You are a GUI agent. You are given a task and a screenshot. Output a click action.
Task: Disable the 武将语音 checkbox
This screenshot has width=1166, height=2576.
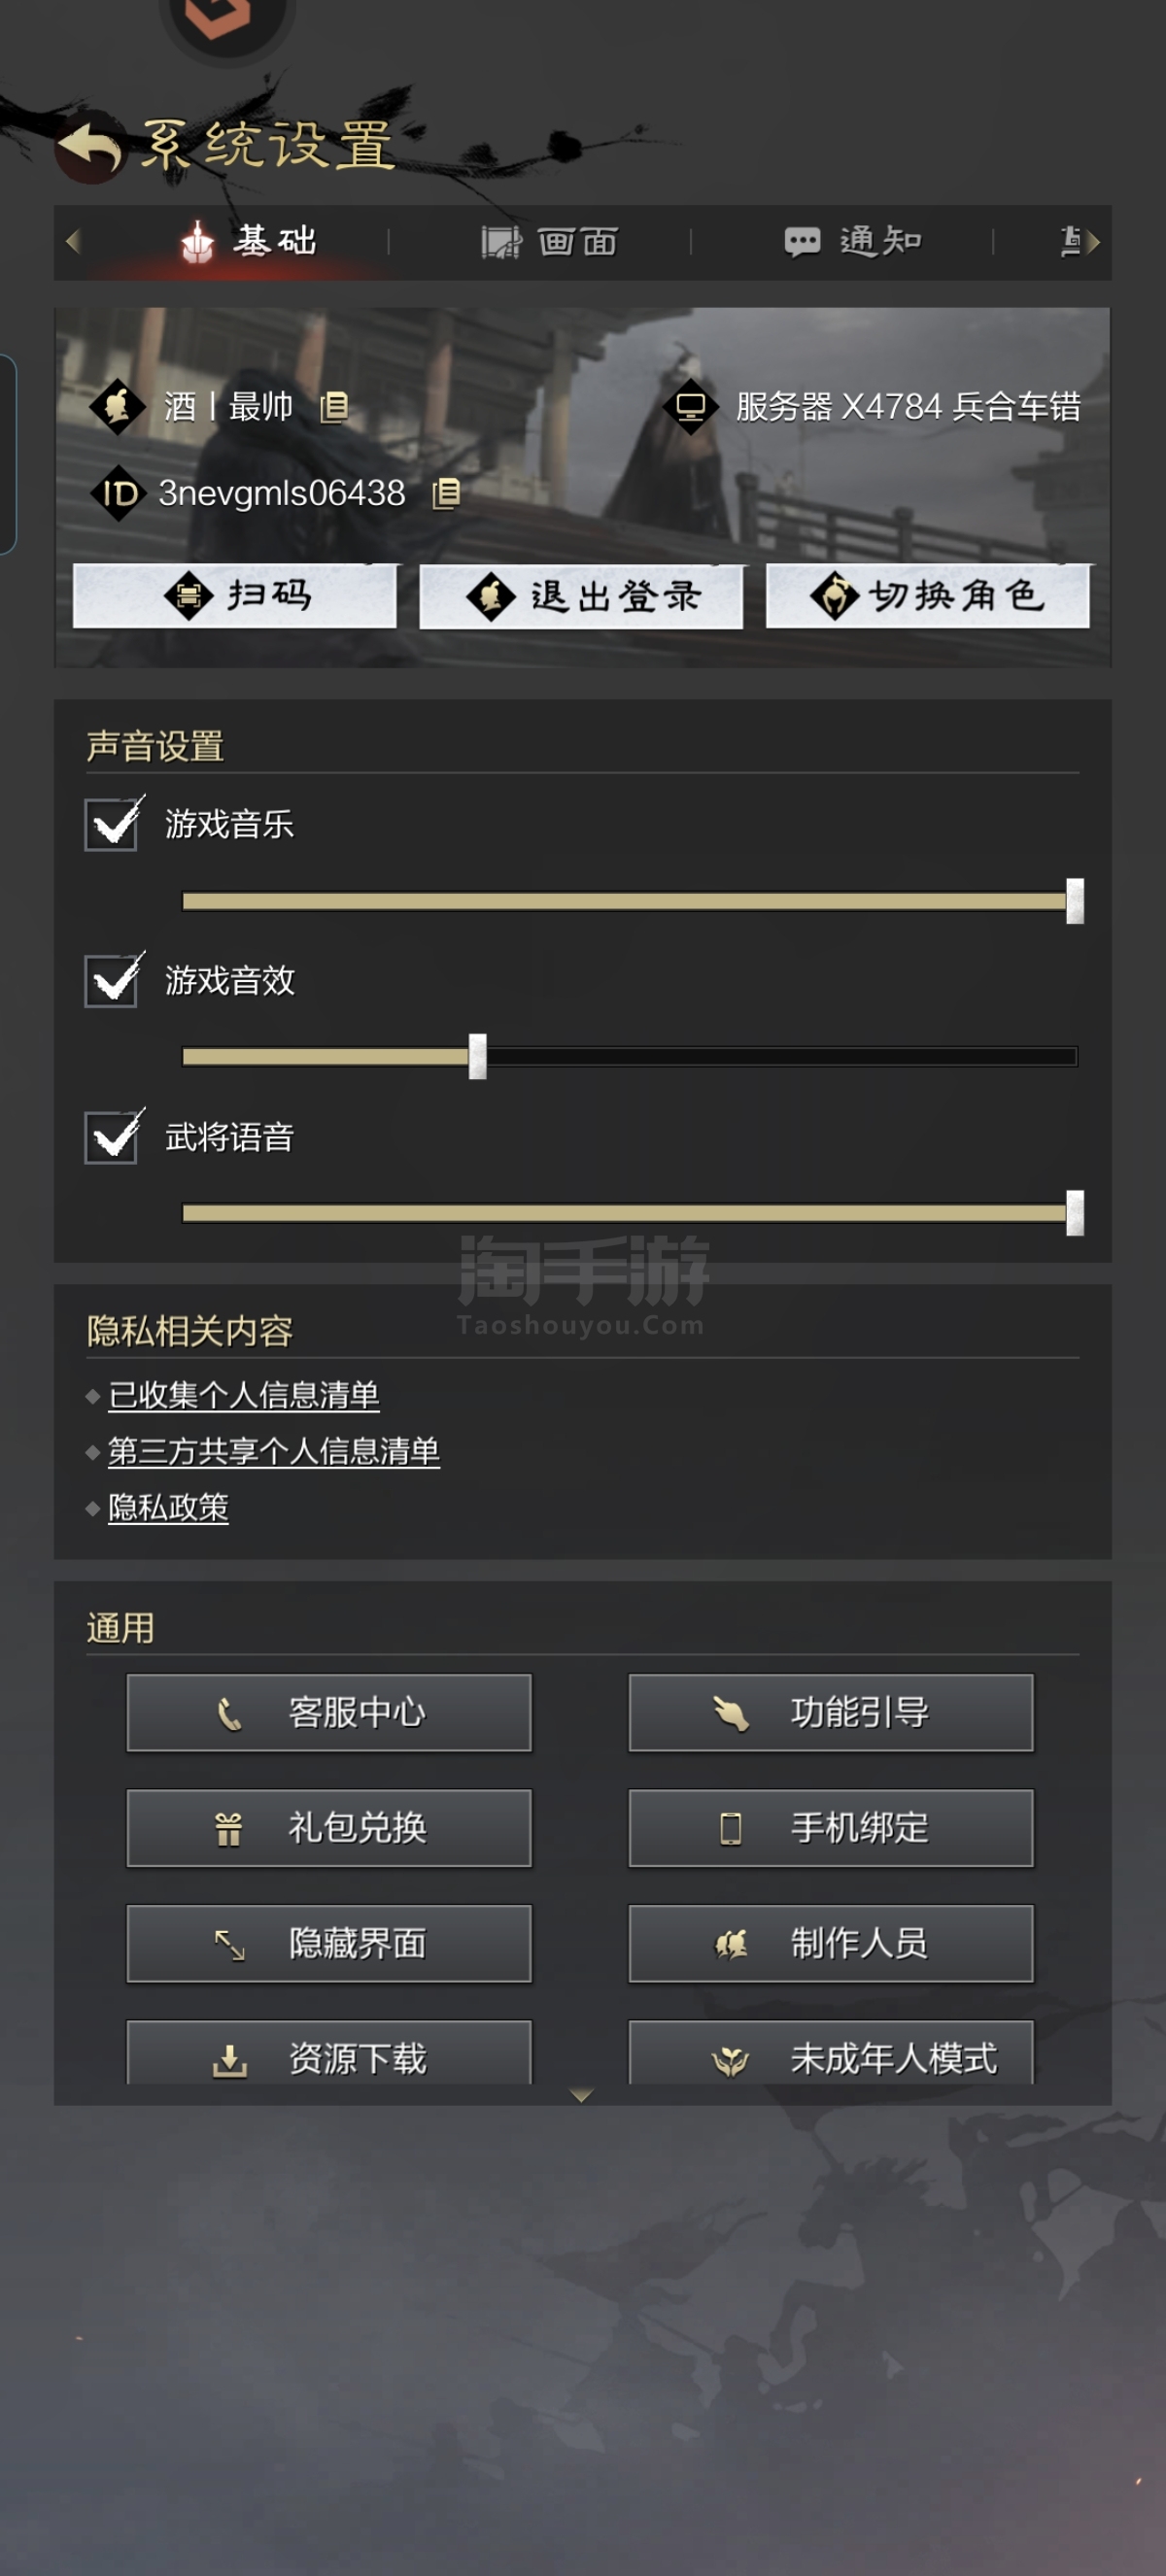pos(111,1137)
